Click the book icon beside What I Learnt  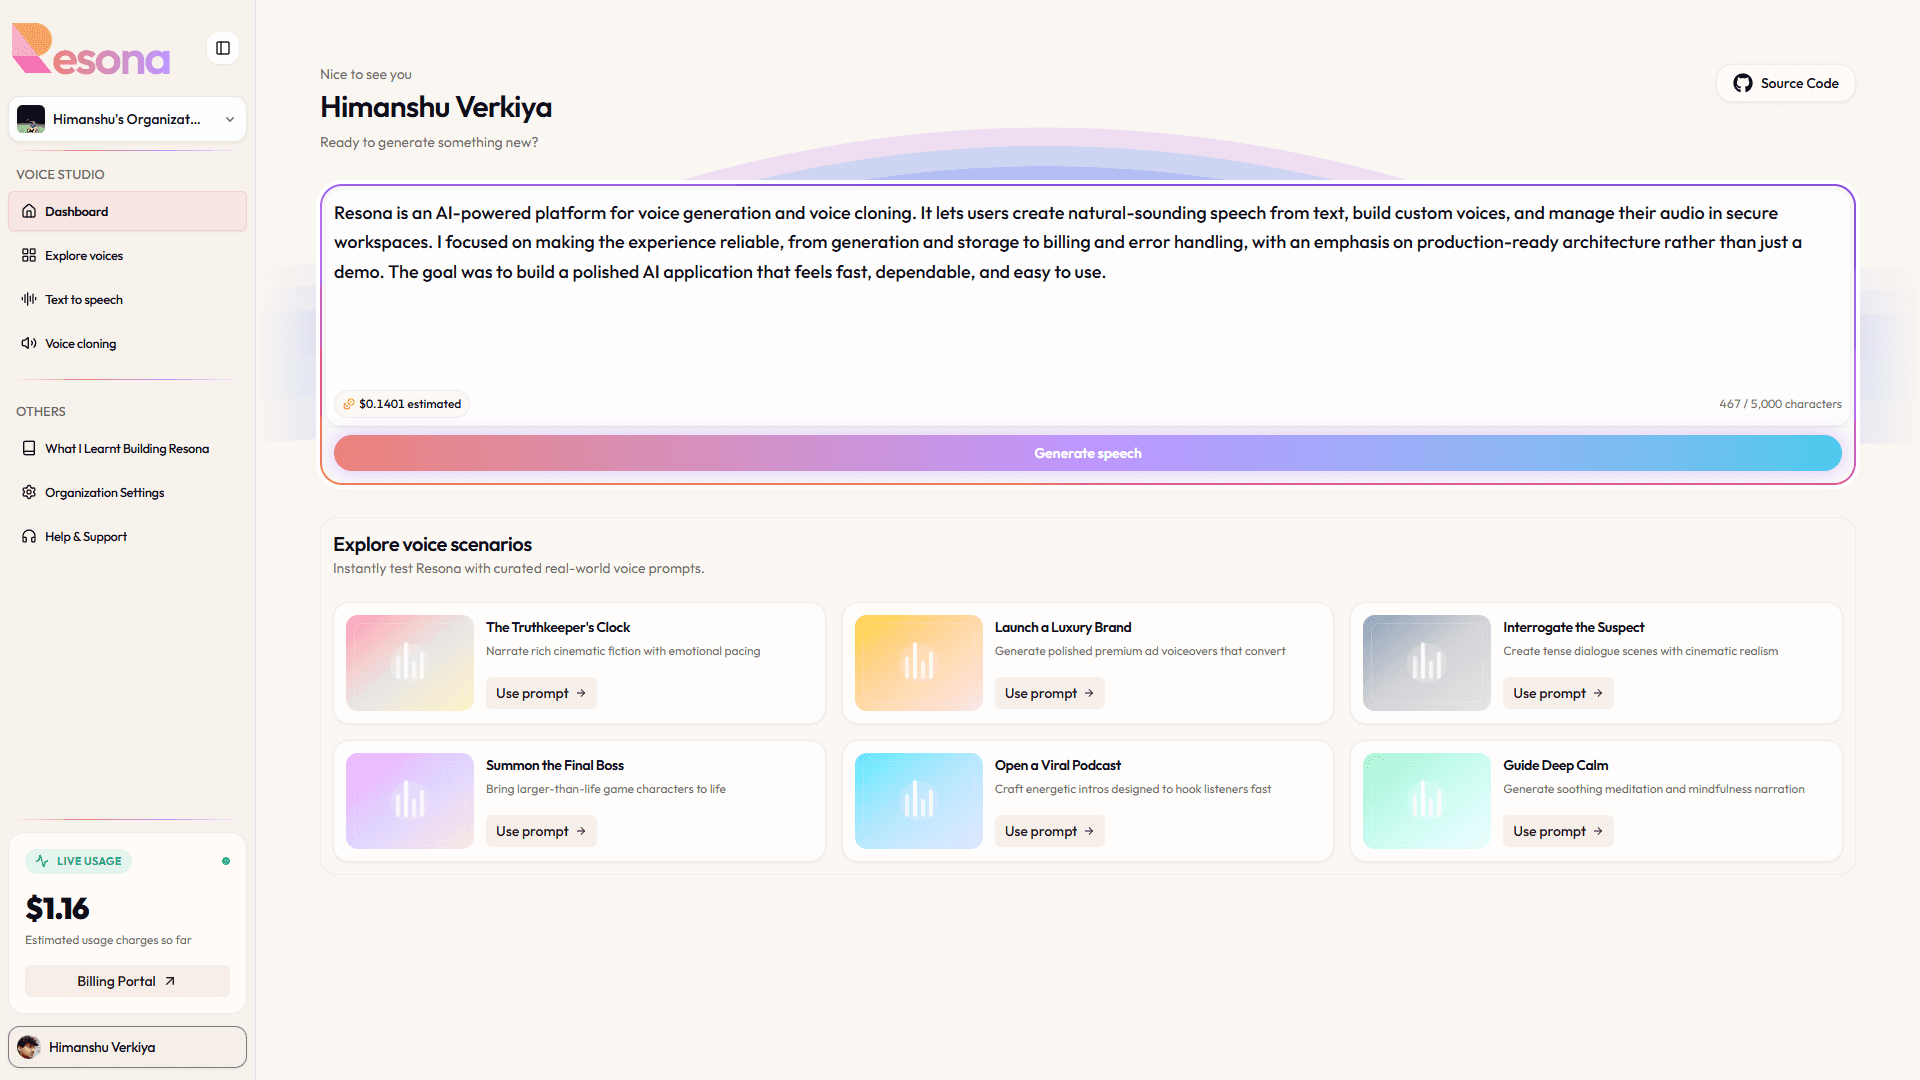point(29,448)
